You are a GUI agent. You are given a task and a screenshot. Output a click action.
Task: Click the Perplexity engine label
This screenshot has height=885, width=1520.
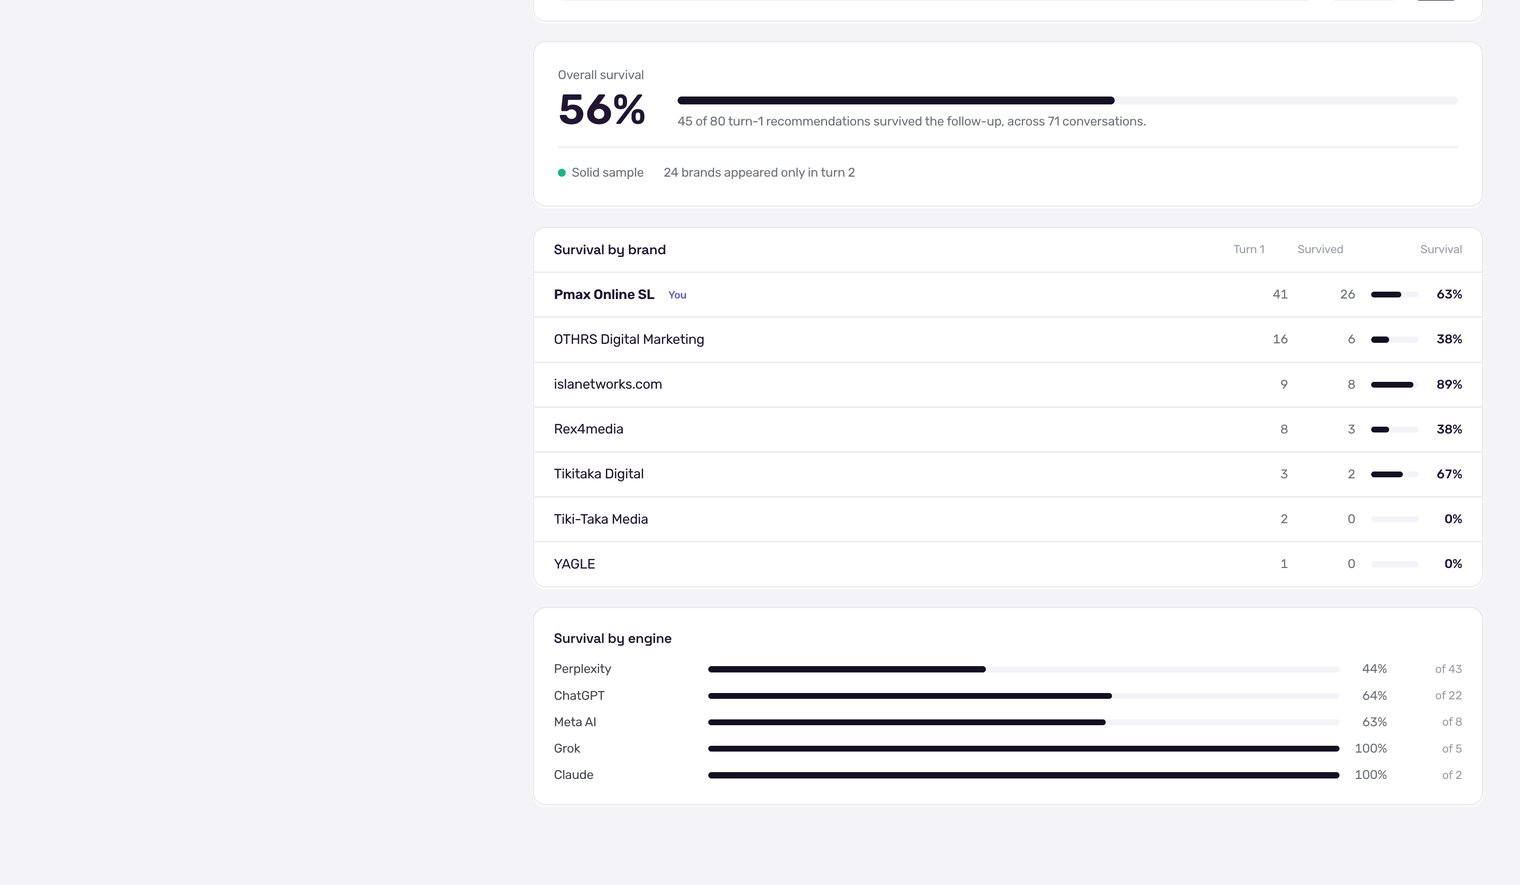[582, 669]
